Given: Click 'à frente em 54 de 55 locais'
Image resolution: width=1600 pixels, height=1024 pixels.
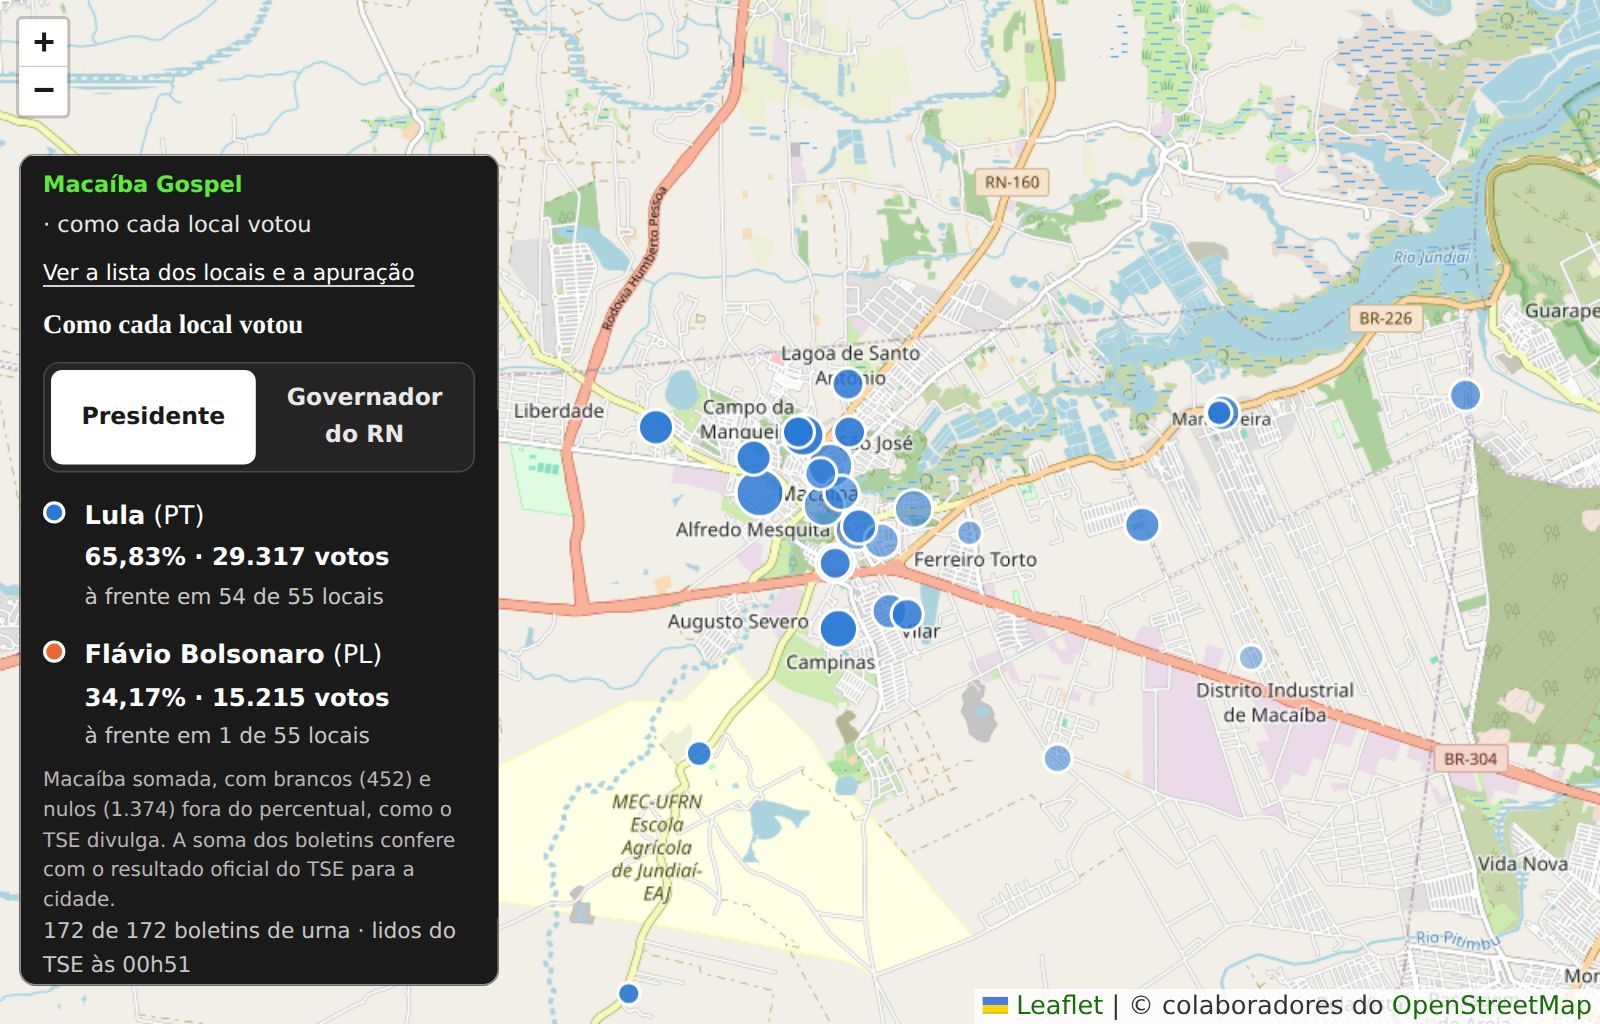Looking at the screenshot, I should [234, 596].
